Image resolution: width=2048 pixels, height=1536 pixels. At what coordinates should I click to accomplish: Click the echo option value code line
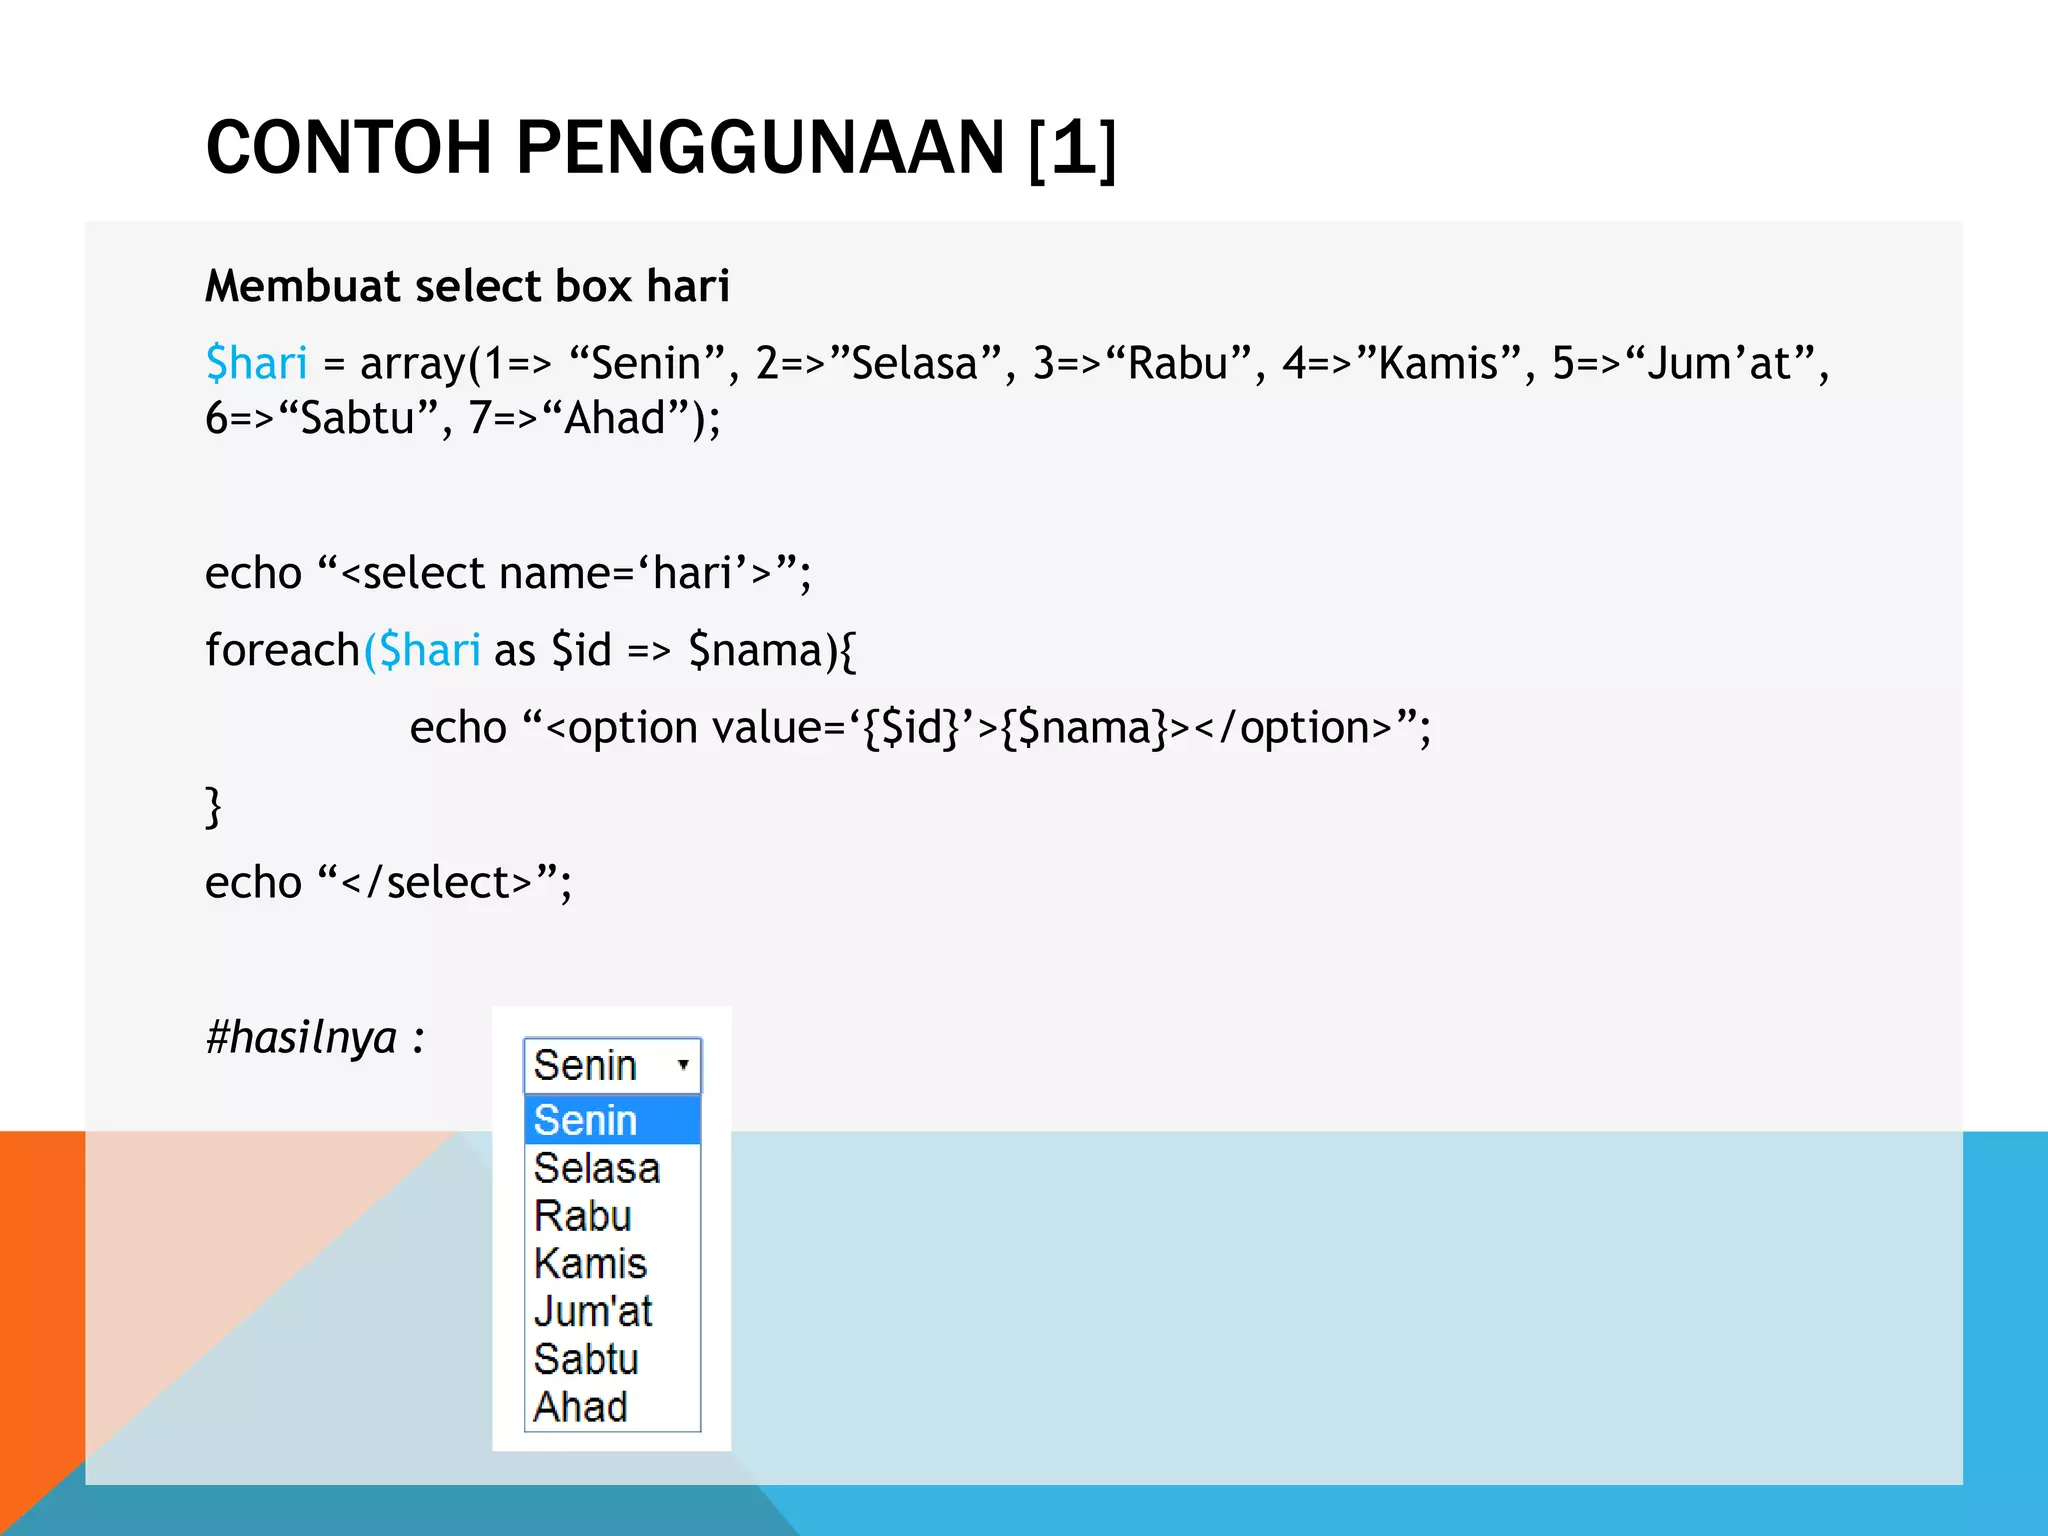(920, 728)
